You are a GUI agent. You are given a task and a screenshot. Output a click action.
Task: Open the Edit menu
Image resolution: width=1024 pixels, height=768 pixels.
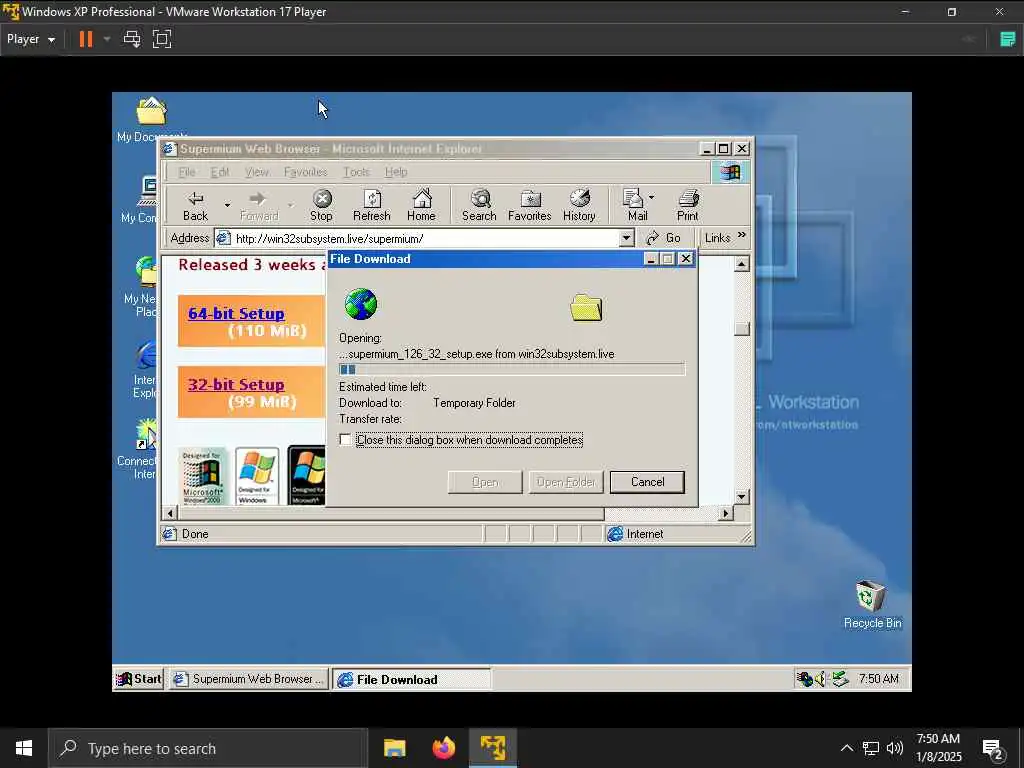tap(219, 172)
